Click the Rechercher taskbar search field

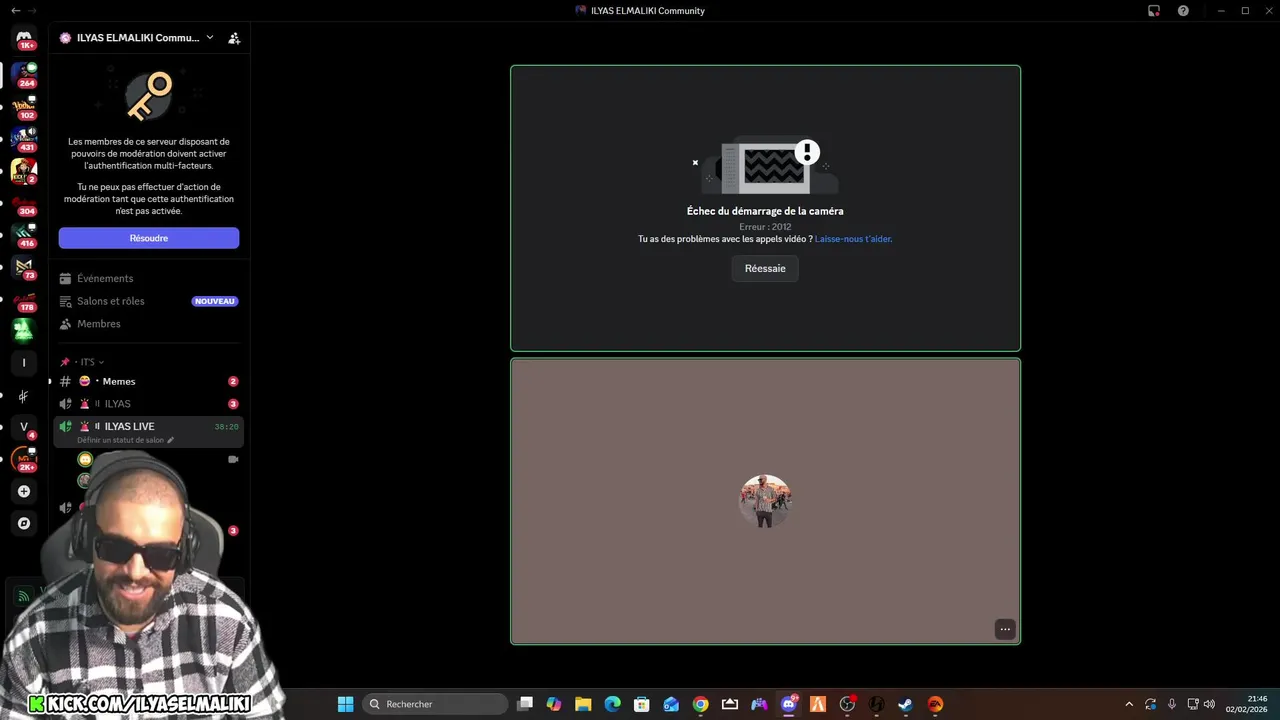435,704
